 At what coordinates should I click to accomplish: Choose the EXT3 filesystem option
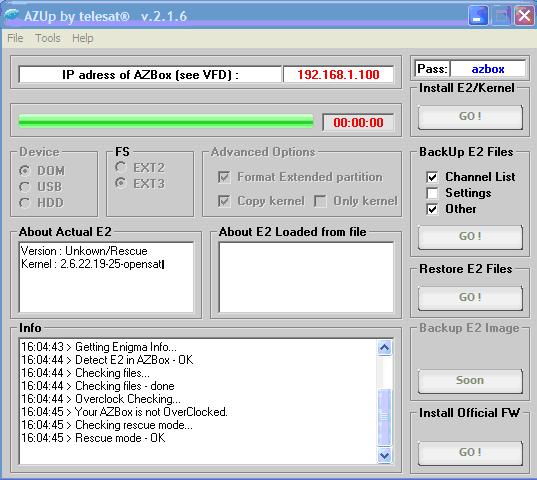tap(121, 184)
